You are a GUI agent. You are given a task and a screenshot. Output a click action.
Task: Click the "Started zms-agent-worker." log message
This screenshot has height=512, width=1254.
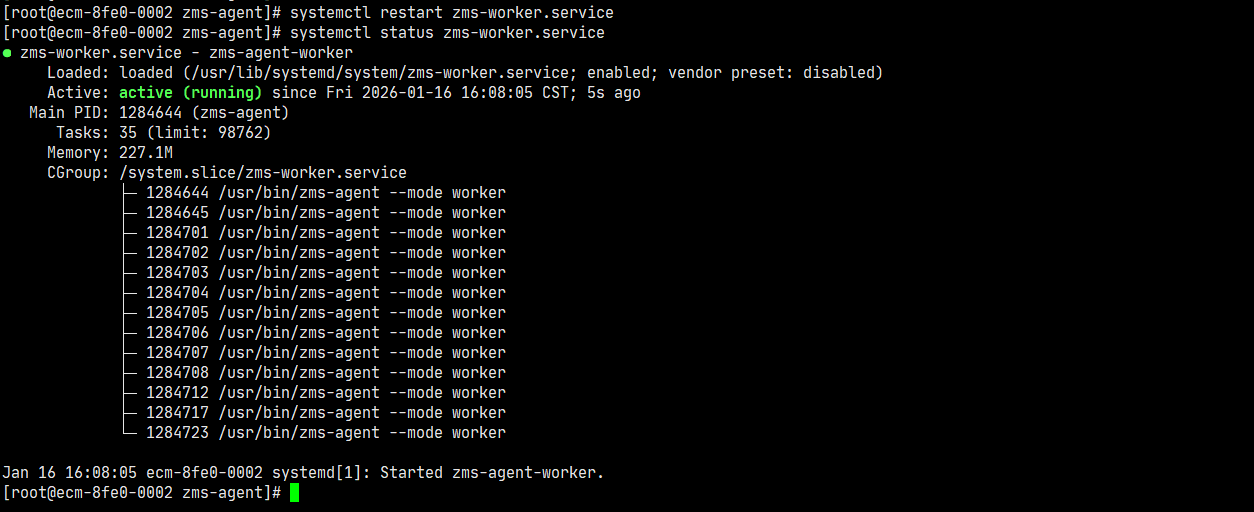492,473
